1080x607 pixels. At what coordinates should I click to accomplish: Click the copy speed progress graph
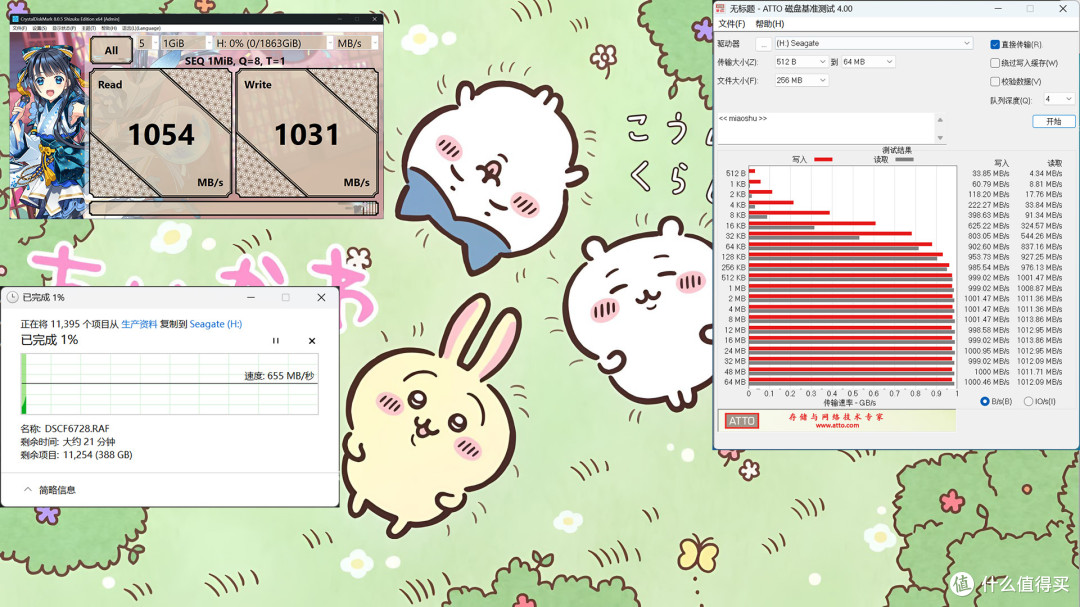169,384
